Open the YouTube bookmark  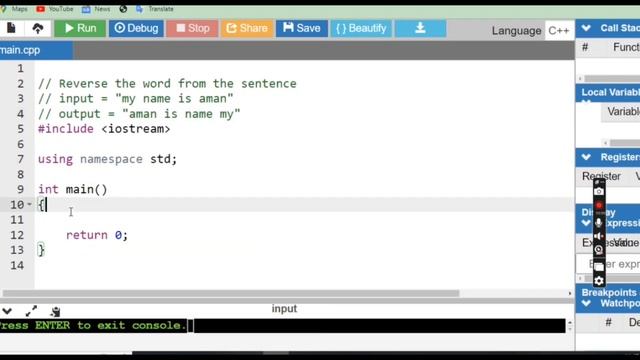[55, 9]
